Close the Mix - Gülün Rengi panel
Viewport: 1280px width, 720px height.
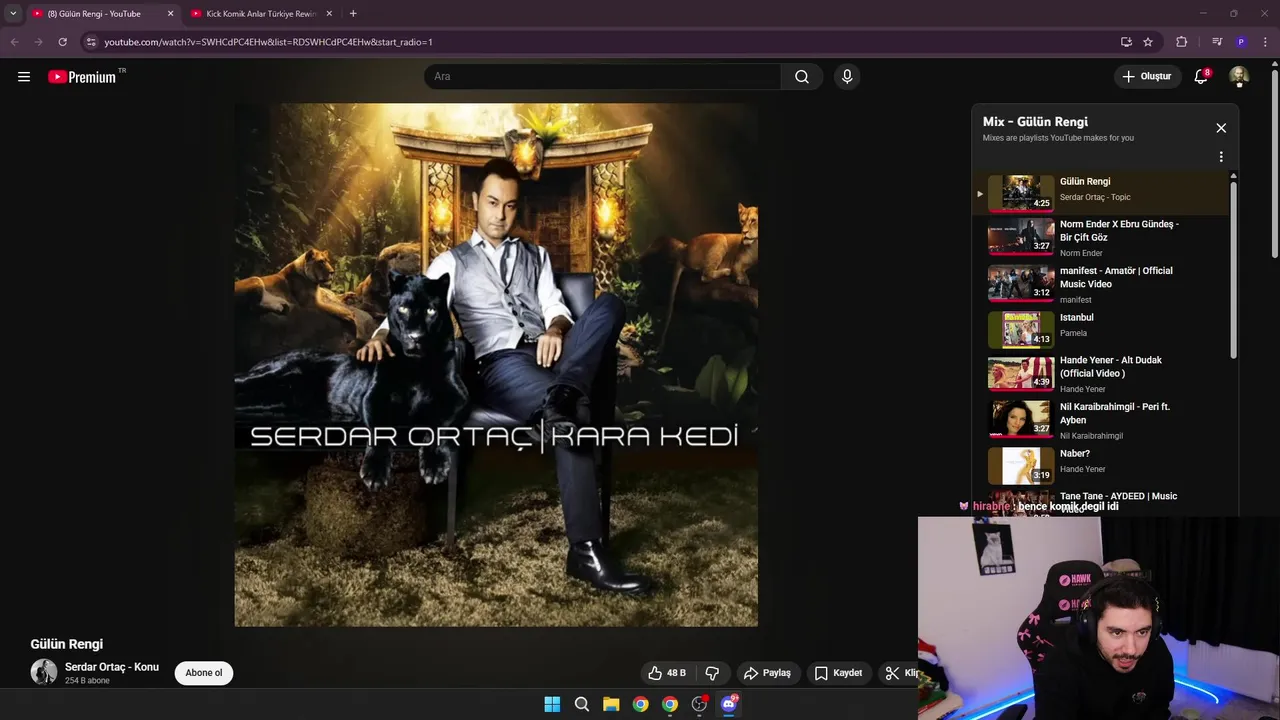click(1221, 128)
